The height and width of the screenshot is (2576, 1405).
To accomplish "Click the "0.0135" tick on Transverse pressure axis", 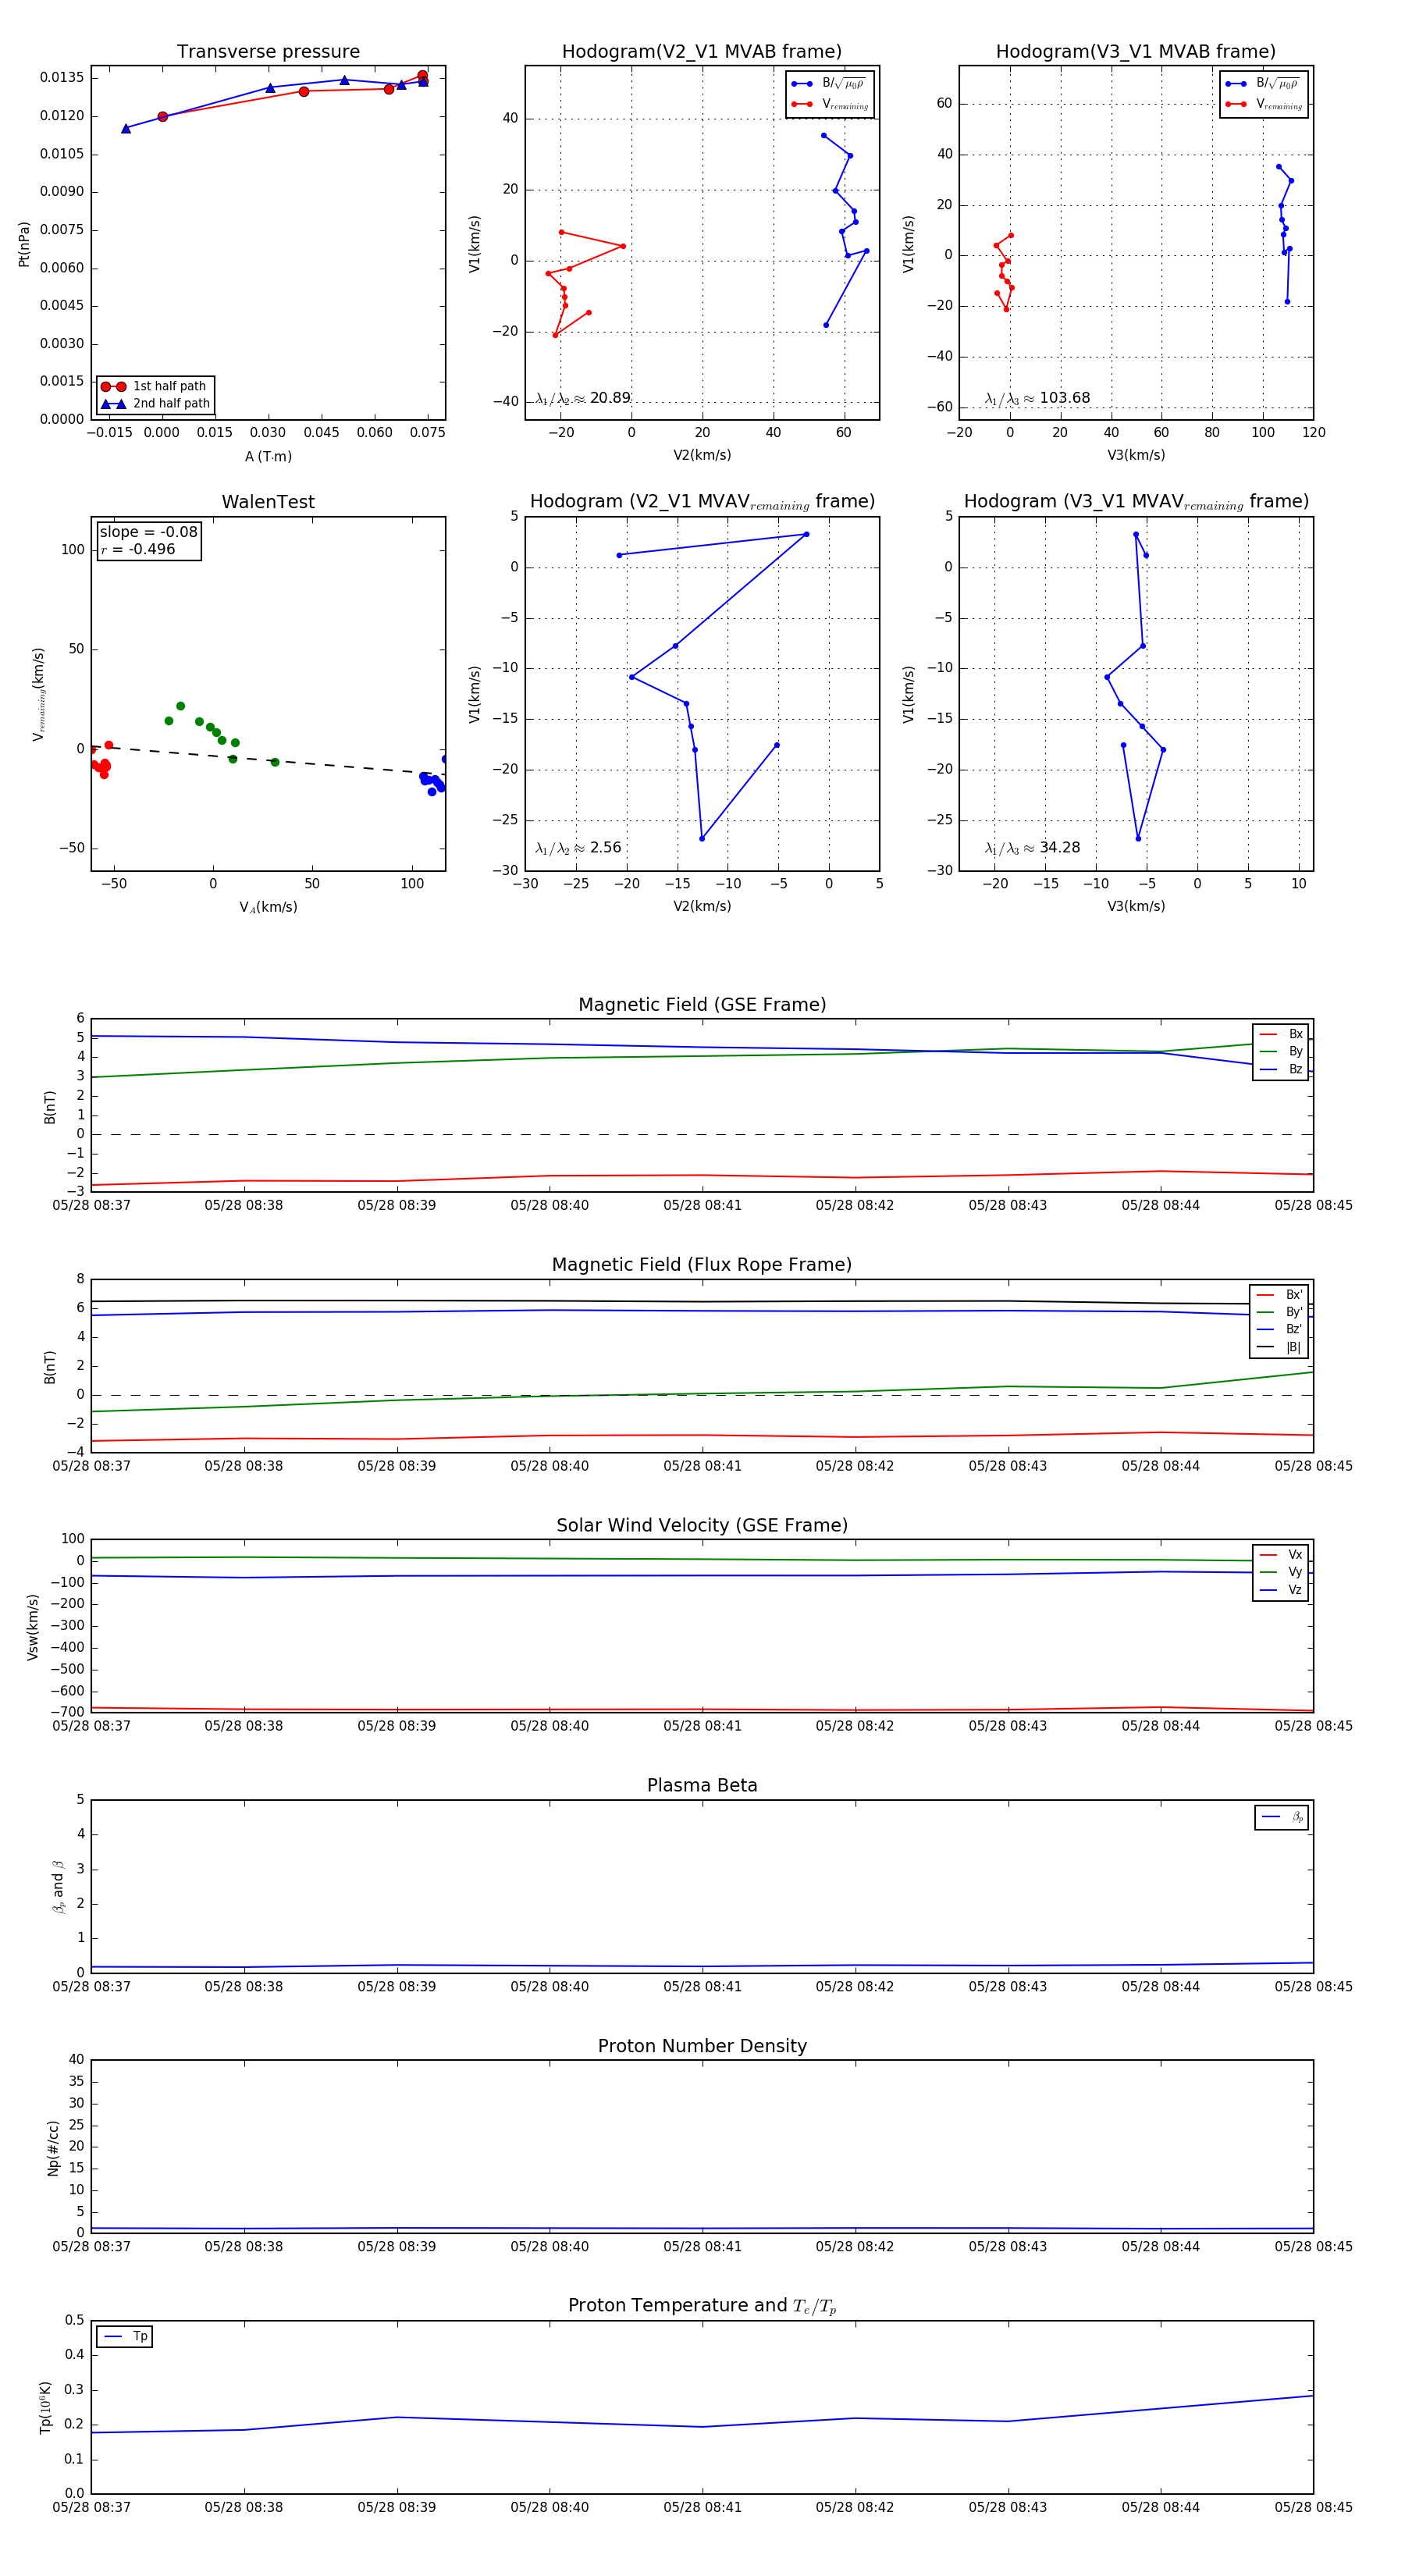I will (x=62, y=77).
